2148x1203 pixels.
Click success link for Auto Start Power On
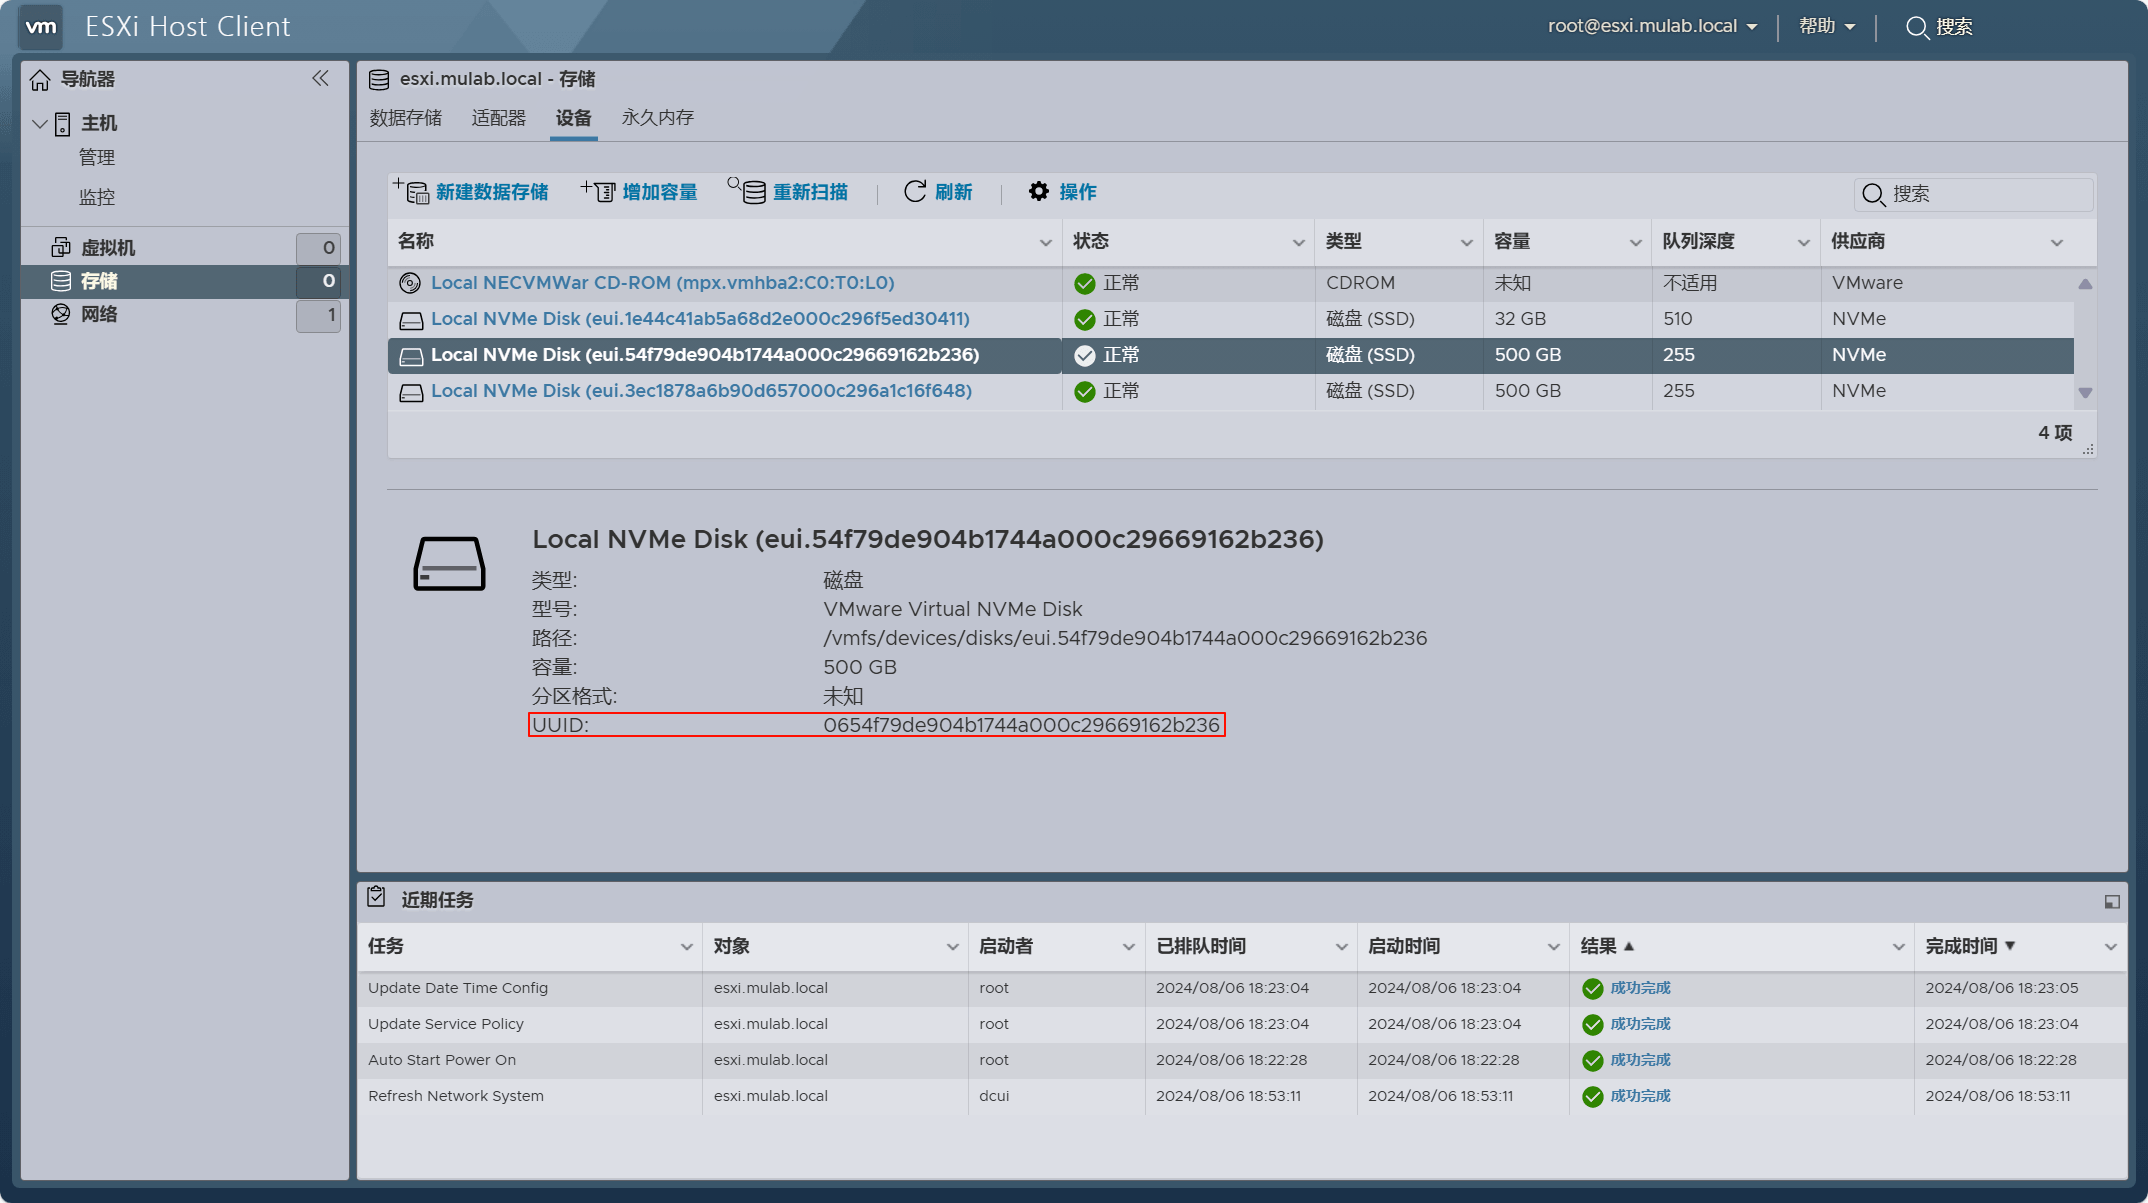coord(1640,1060)
